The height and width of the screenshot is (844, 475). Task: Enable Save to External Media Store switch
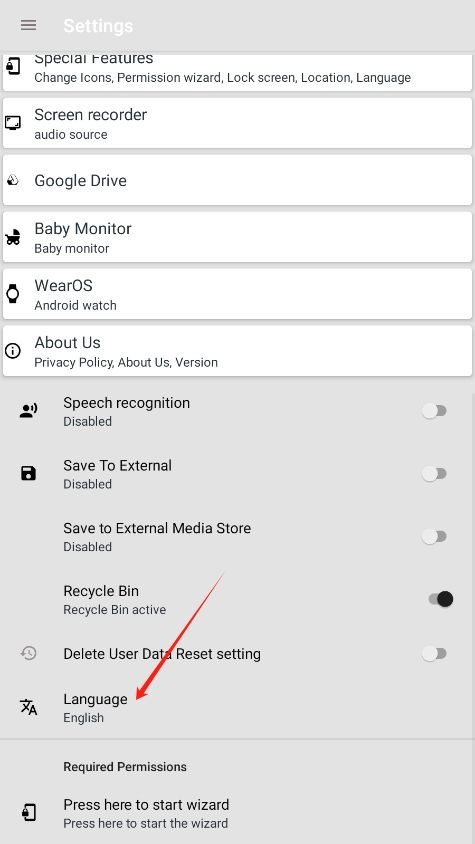[434, 537]
